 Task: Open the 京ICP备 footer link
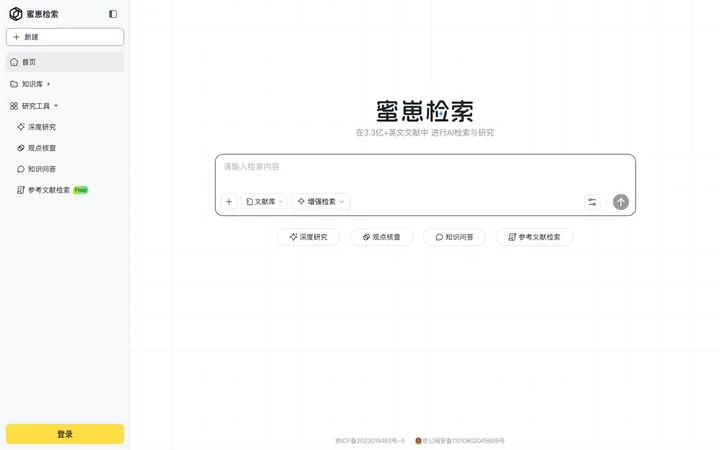click(370, 441)
